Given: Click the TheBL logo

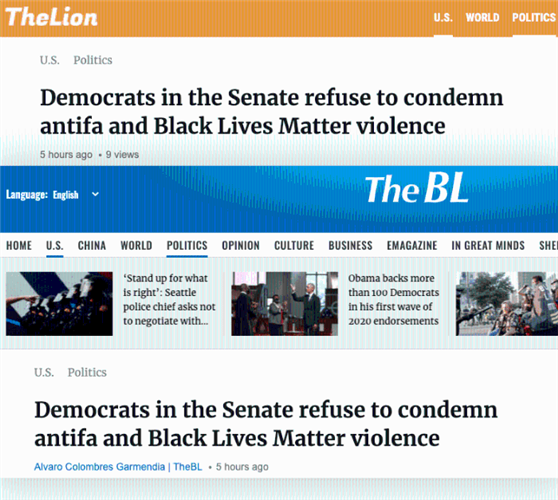Looking at the screenshot, I should tap(416, 188).
